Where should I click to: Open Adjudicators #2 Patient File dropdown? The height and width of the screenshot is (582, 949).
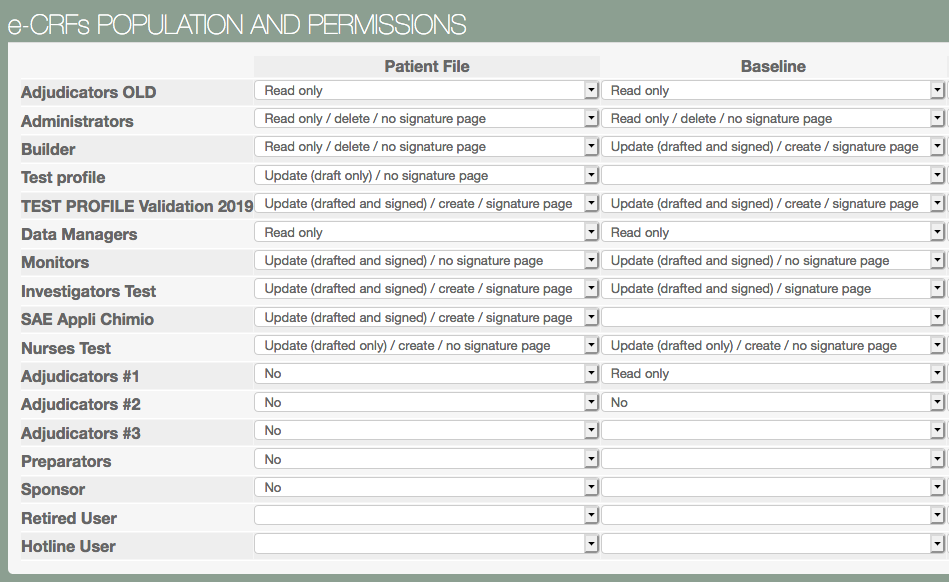(x=426, y=403)
